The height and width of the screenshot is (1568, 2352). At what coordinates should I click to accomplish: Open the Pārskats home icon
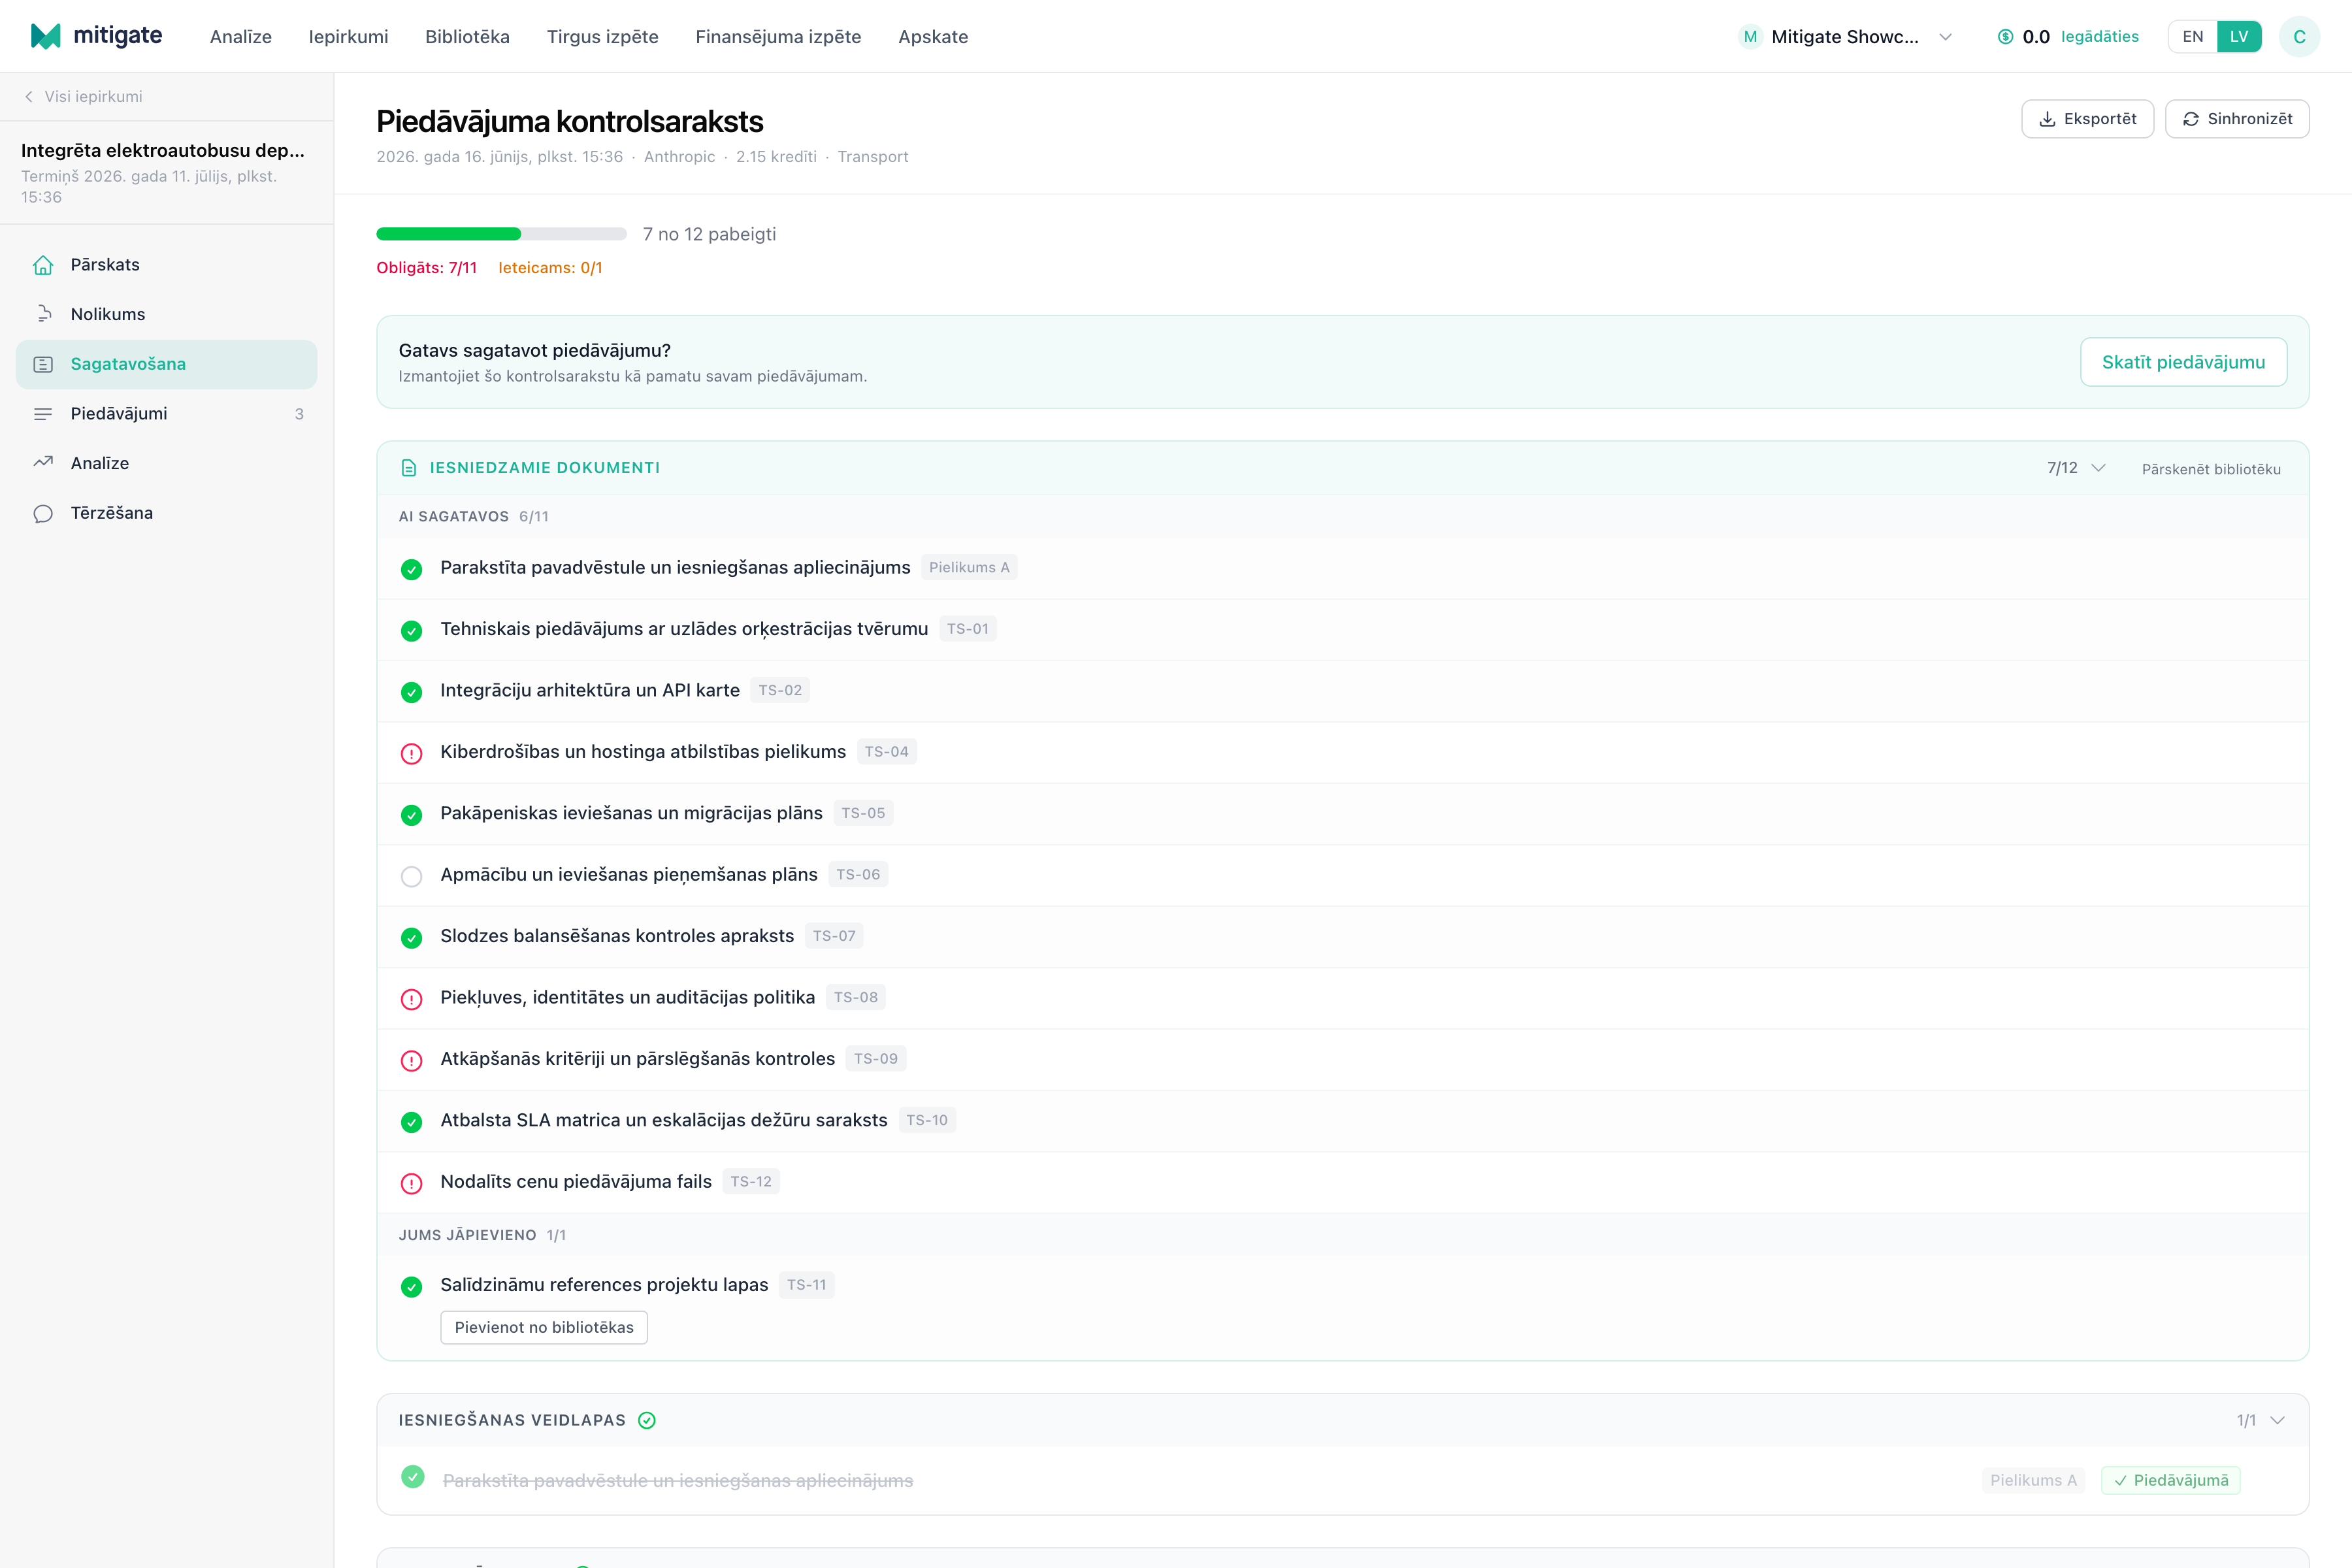coord(43,265)
